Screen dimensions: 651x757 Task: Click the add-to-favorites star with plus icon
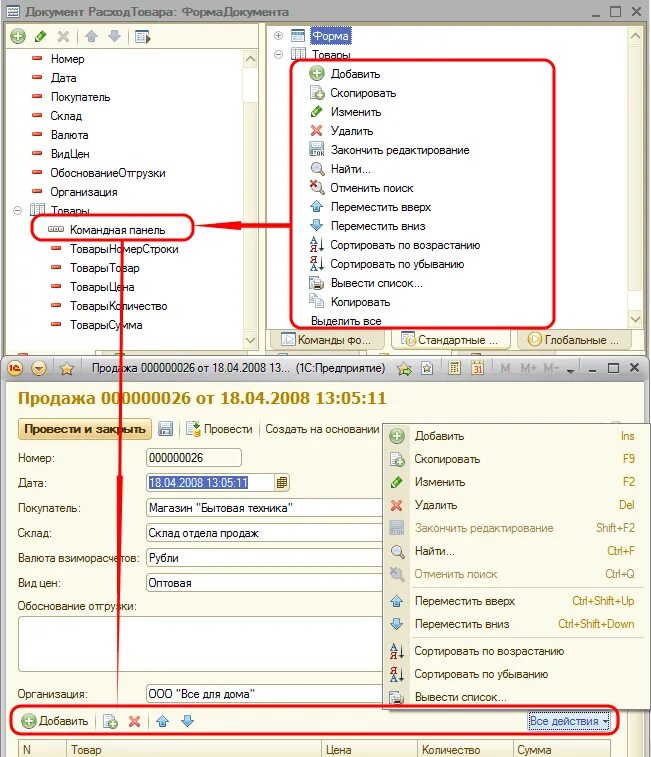(x=404, y=369)
